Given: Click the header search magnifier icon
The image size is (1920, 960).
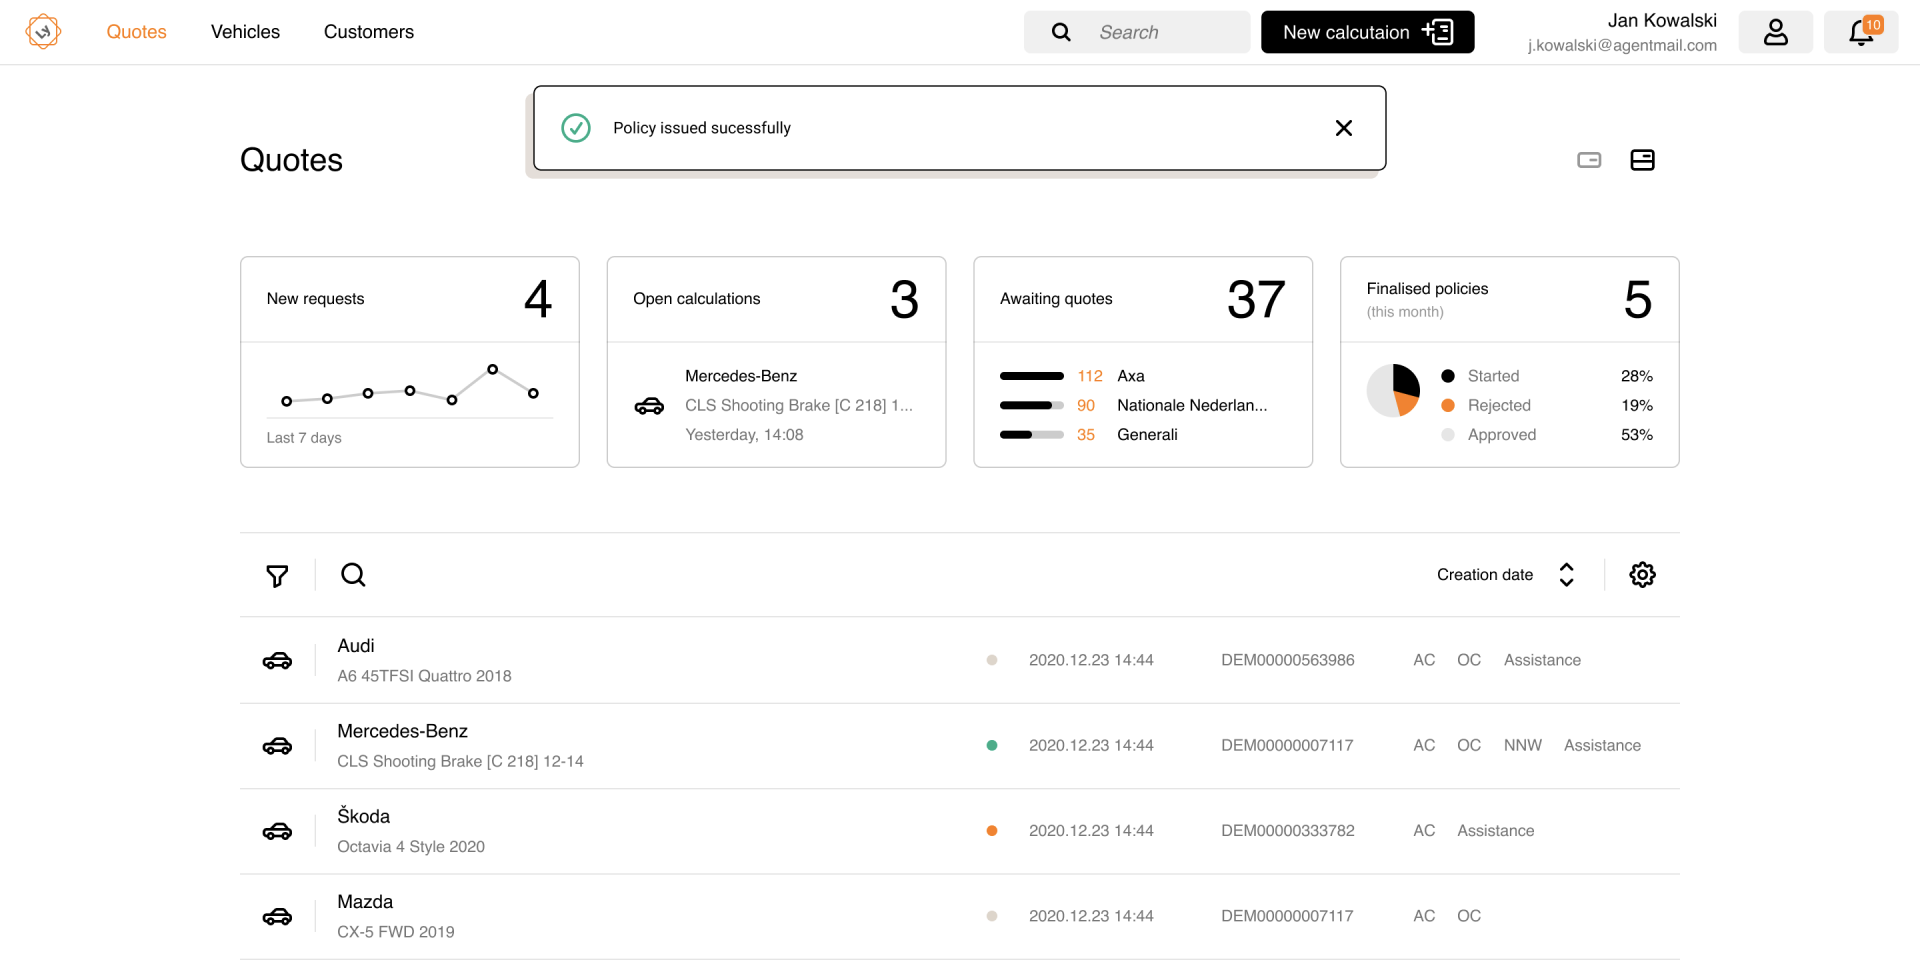Looking at the screenshot, I should pos(1061,32).
